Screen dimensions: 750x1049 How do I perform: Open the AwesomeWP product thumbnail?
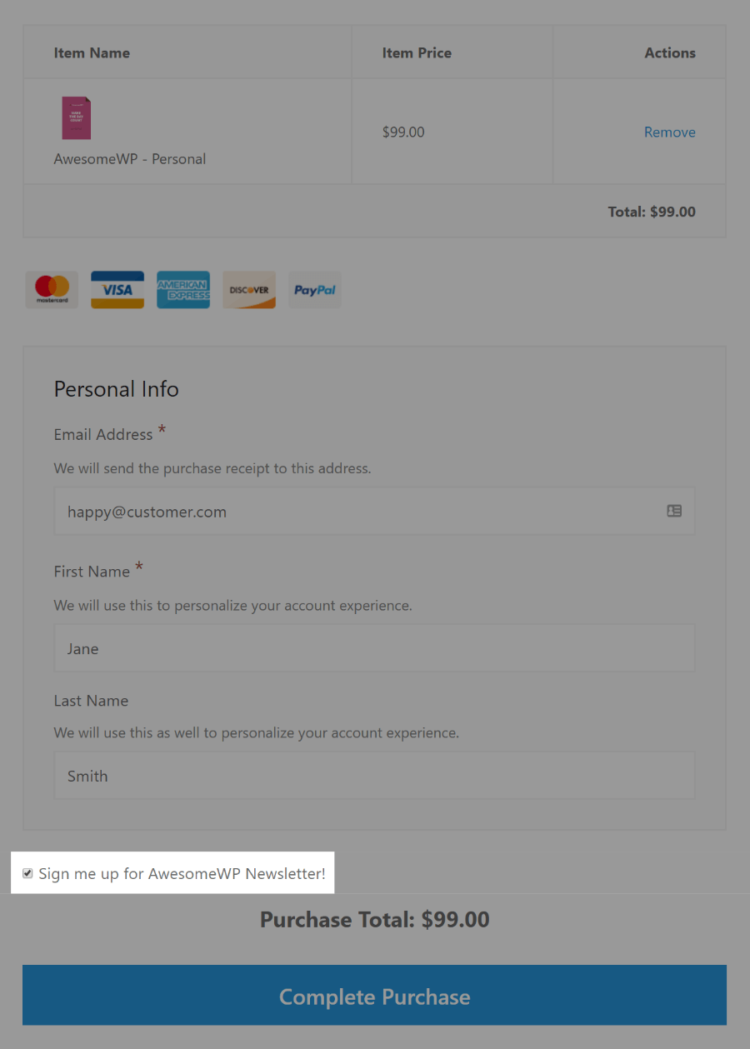(76, 117)
